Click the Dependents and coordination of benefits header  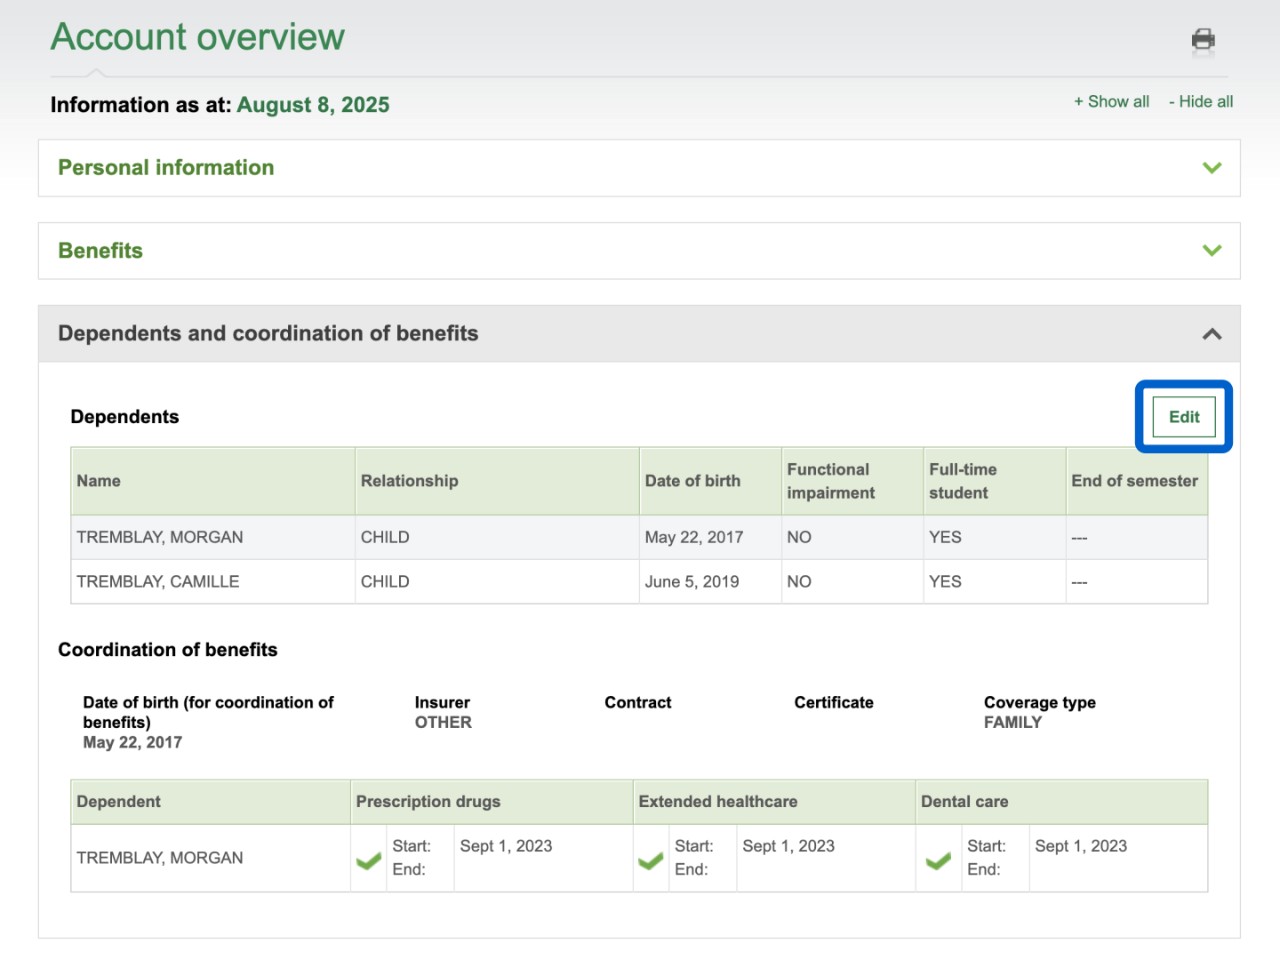tap(268, 334)
